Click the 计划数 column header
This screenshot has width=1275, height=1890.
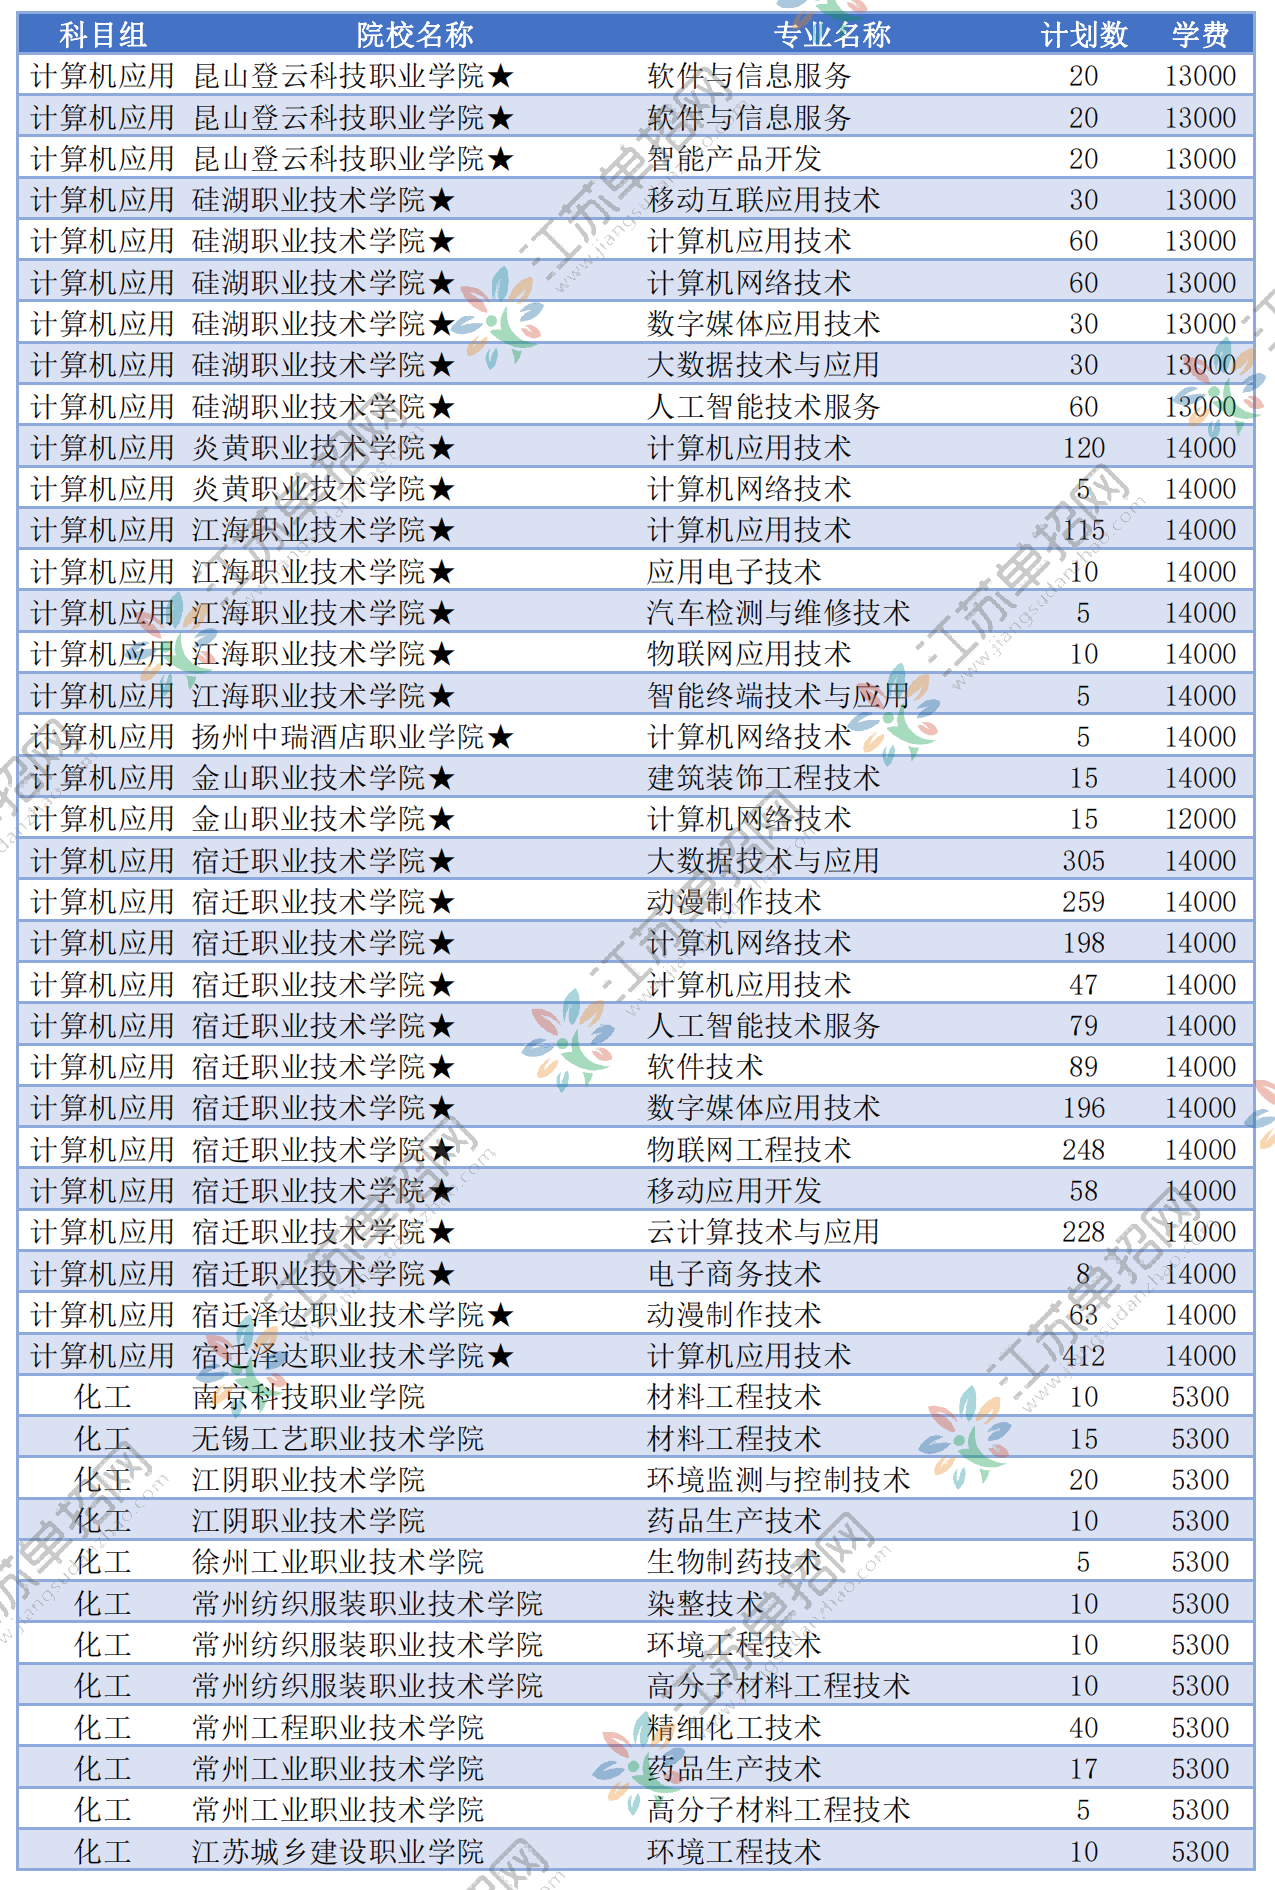1084,35
